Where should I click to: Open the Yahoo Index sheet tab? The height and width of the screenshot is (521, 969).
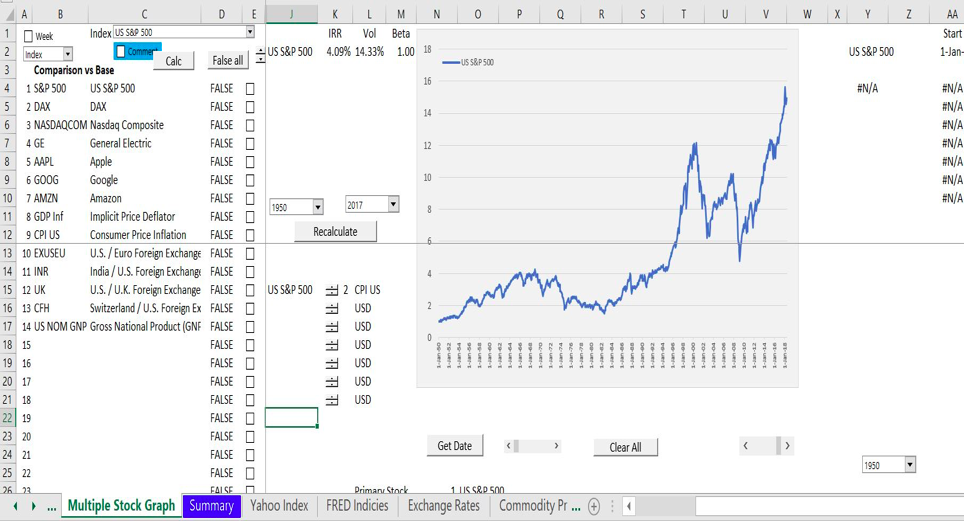279,506
